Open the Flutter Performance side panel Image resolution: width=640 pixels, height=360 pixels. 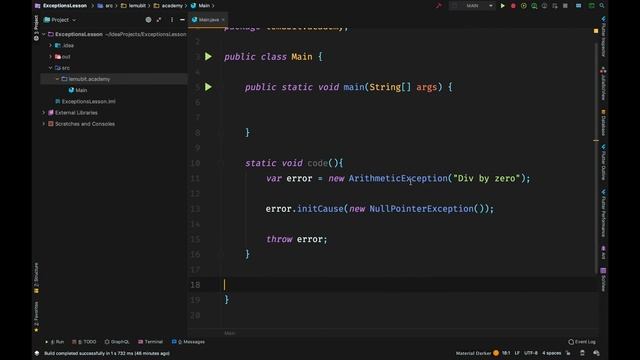pos(603,213)
